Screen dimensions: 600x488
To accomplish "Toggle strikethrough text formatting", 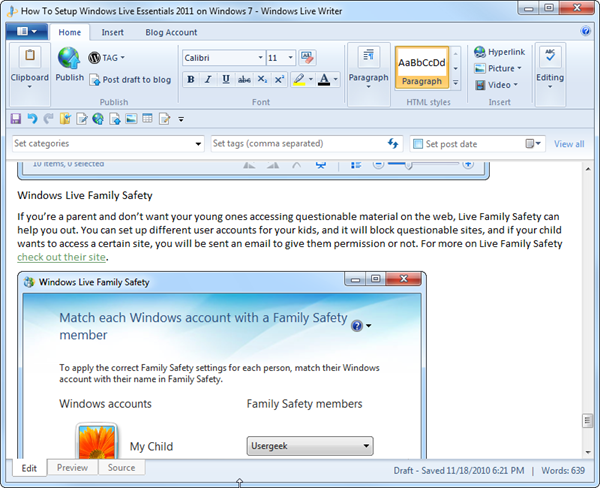I will (x=243, y=79).
